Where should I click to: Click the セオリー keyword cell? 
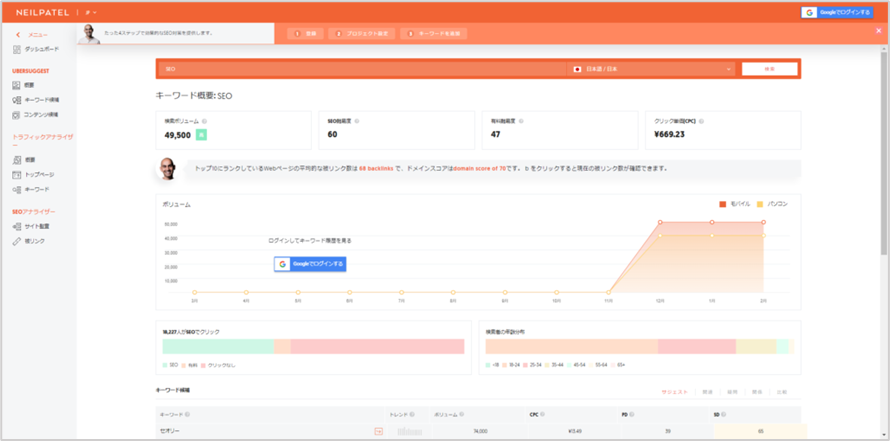pos(170,431)
